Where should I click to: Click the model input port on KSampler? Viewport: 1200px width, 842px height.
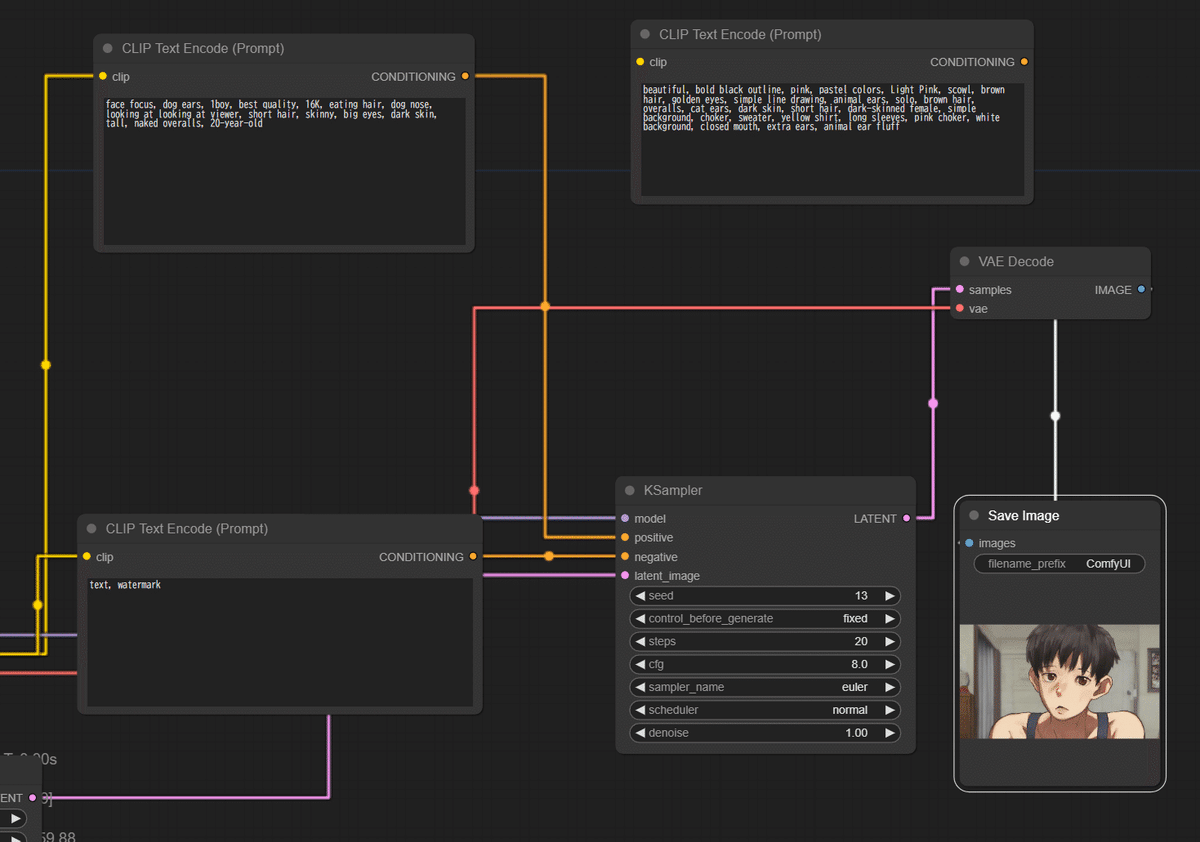[x=625, y=519]
